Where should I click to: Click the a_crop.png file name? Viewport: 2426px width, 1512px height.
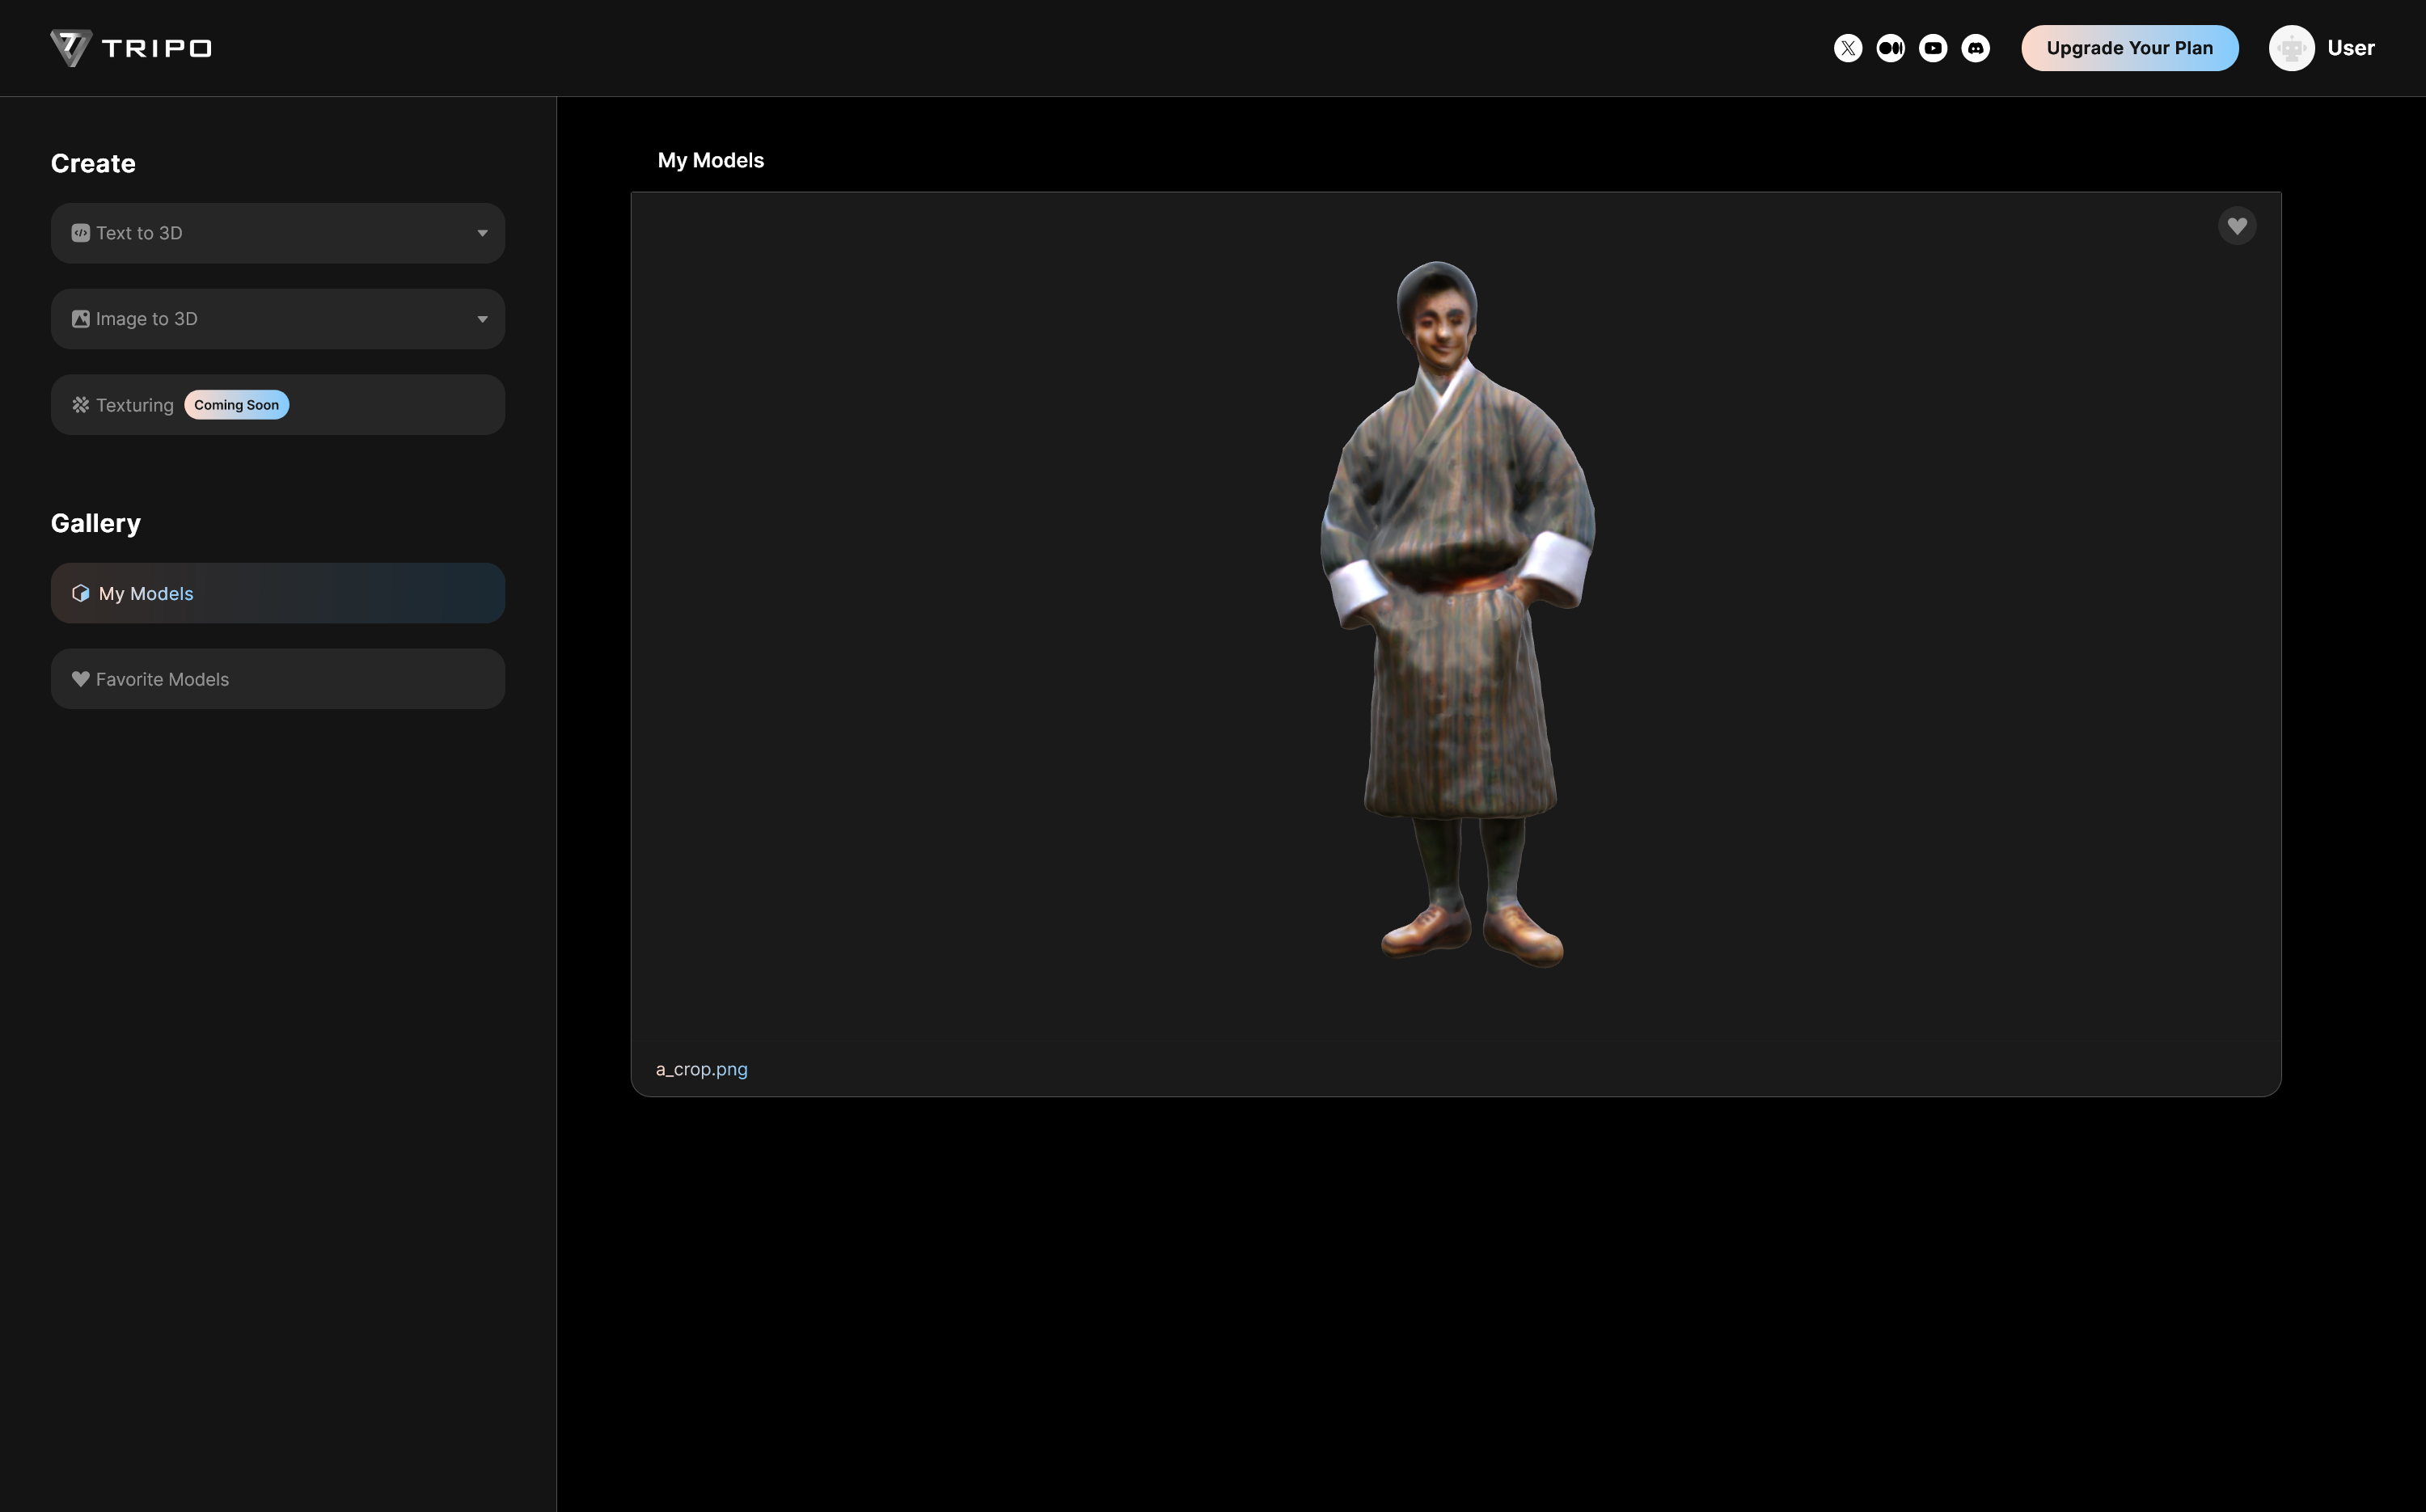tap(702, 1069)
